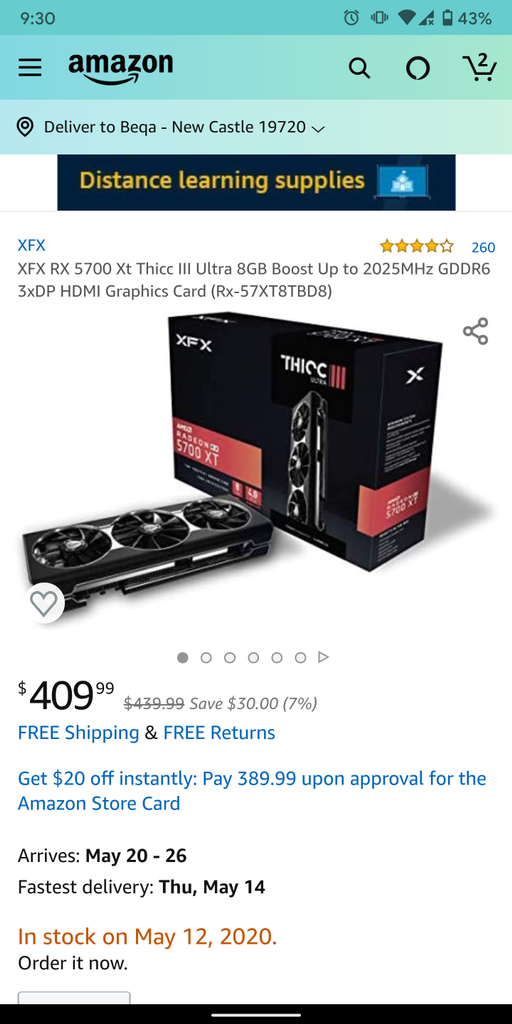This screenshot has height=1024, width=512.
Task: Tap the Amazon logo
Action: point(121,68)
